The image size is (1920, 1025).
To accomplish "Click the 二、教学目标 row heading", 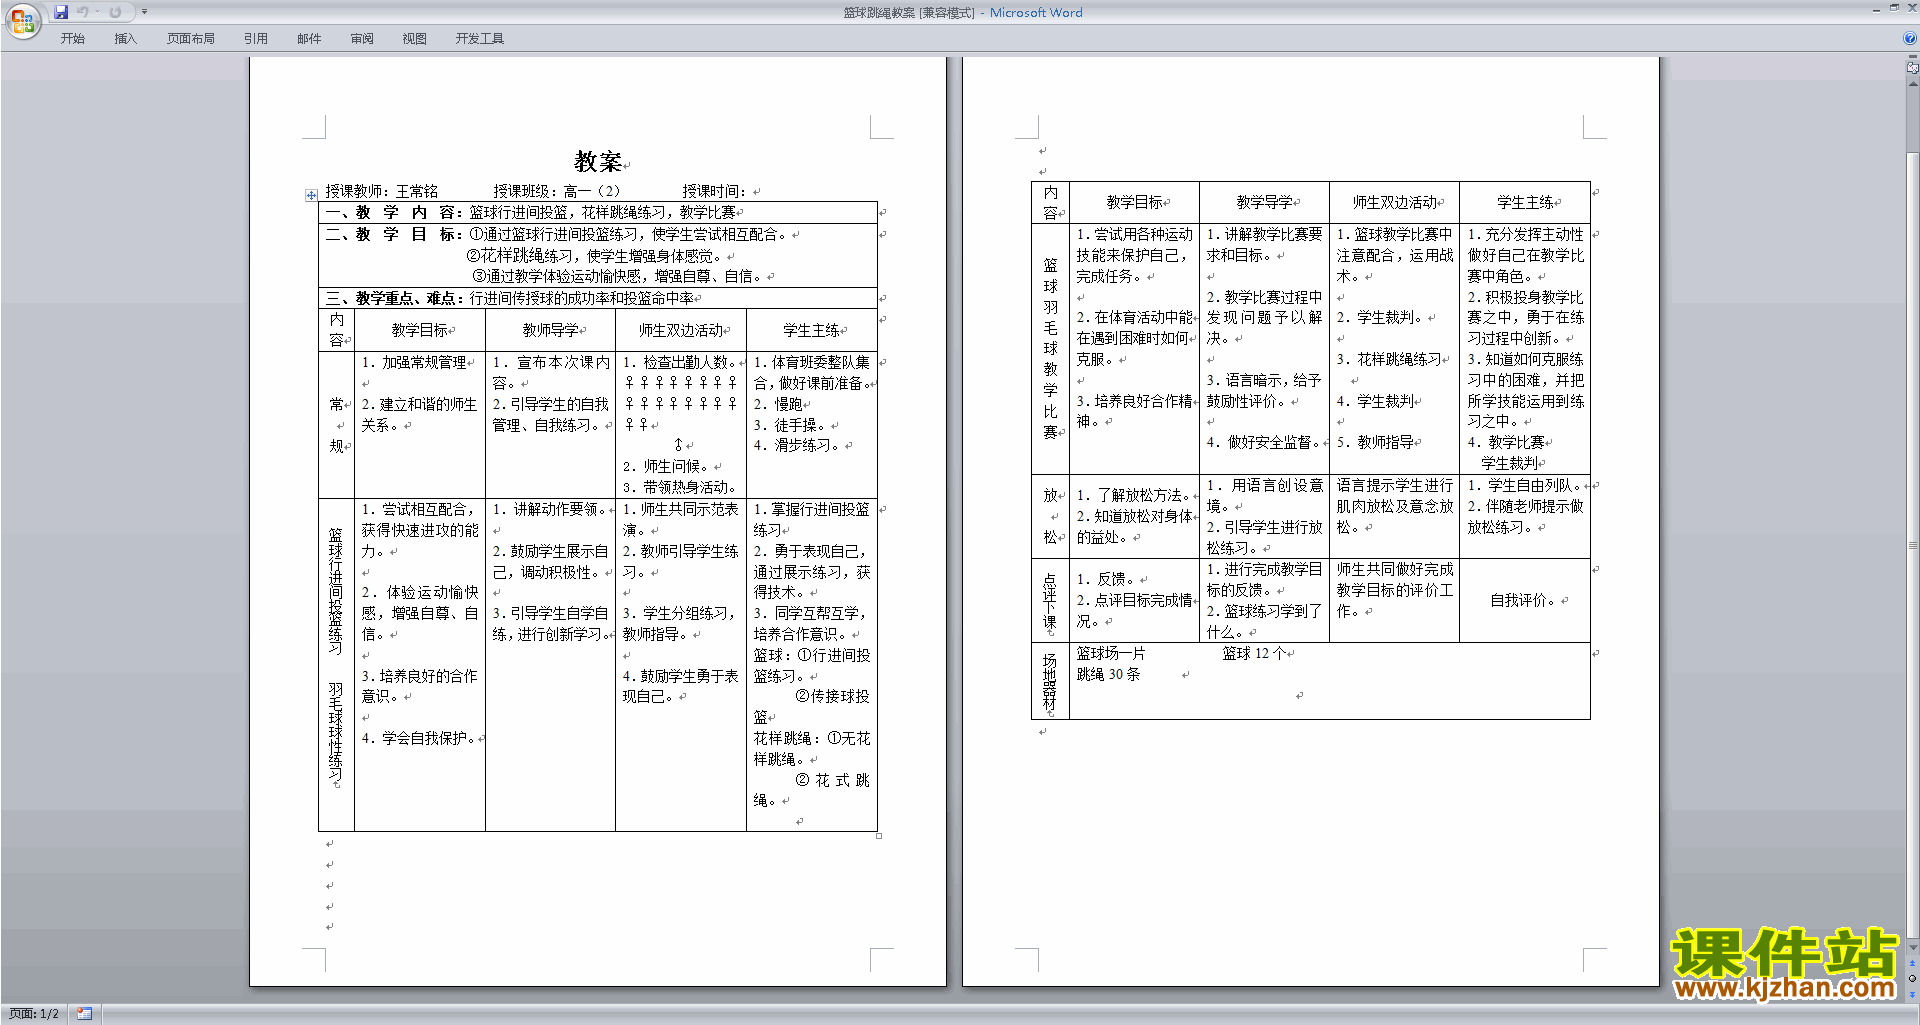I will click(x=394, y=234).
